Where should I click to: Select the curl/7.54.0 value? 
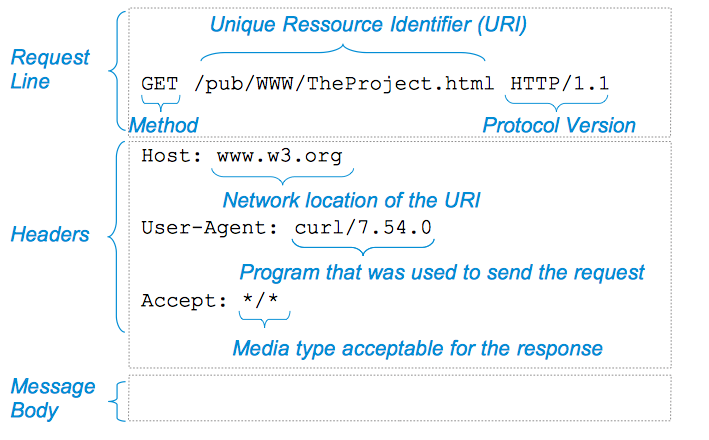[363, 228]
